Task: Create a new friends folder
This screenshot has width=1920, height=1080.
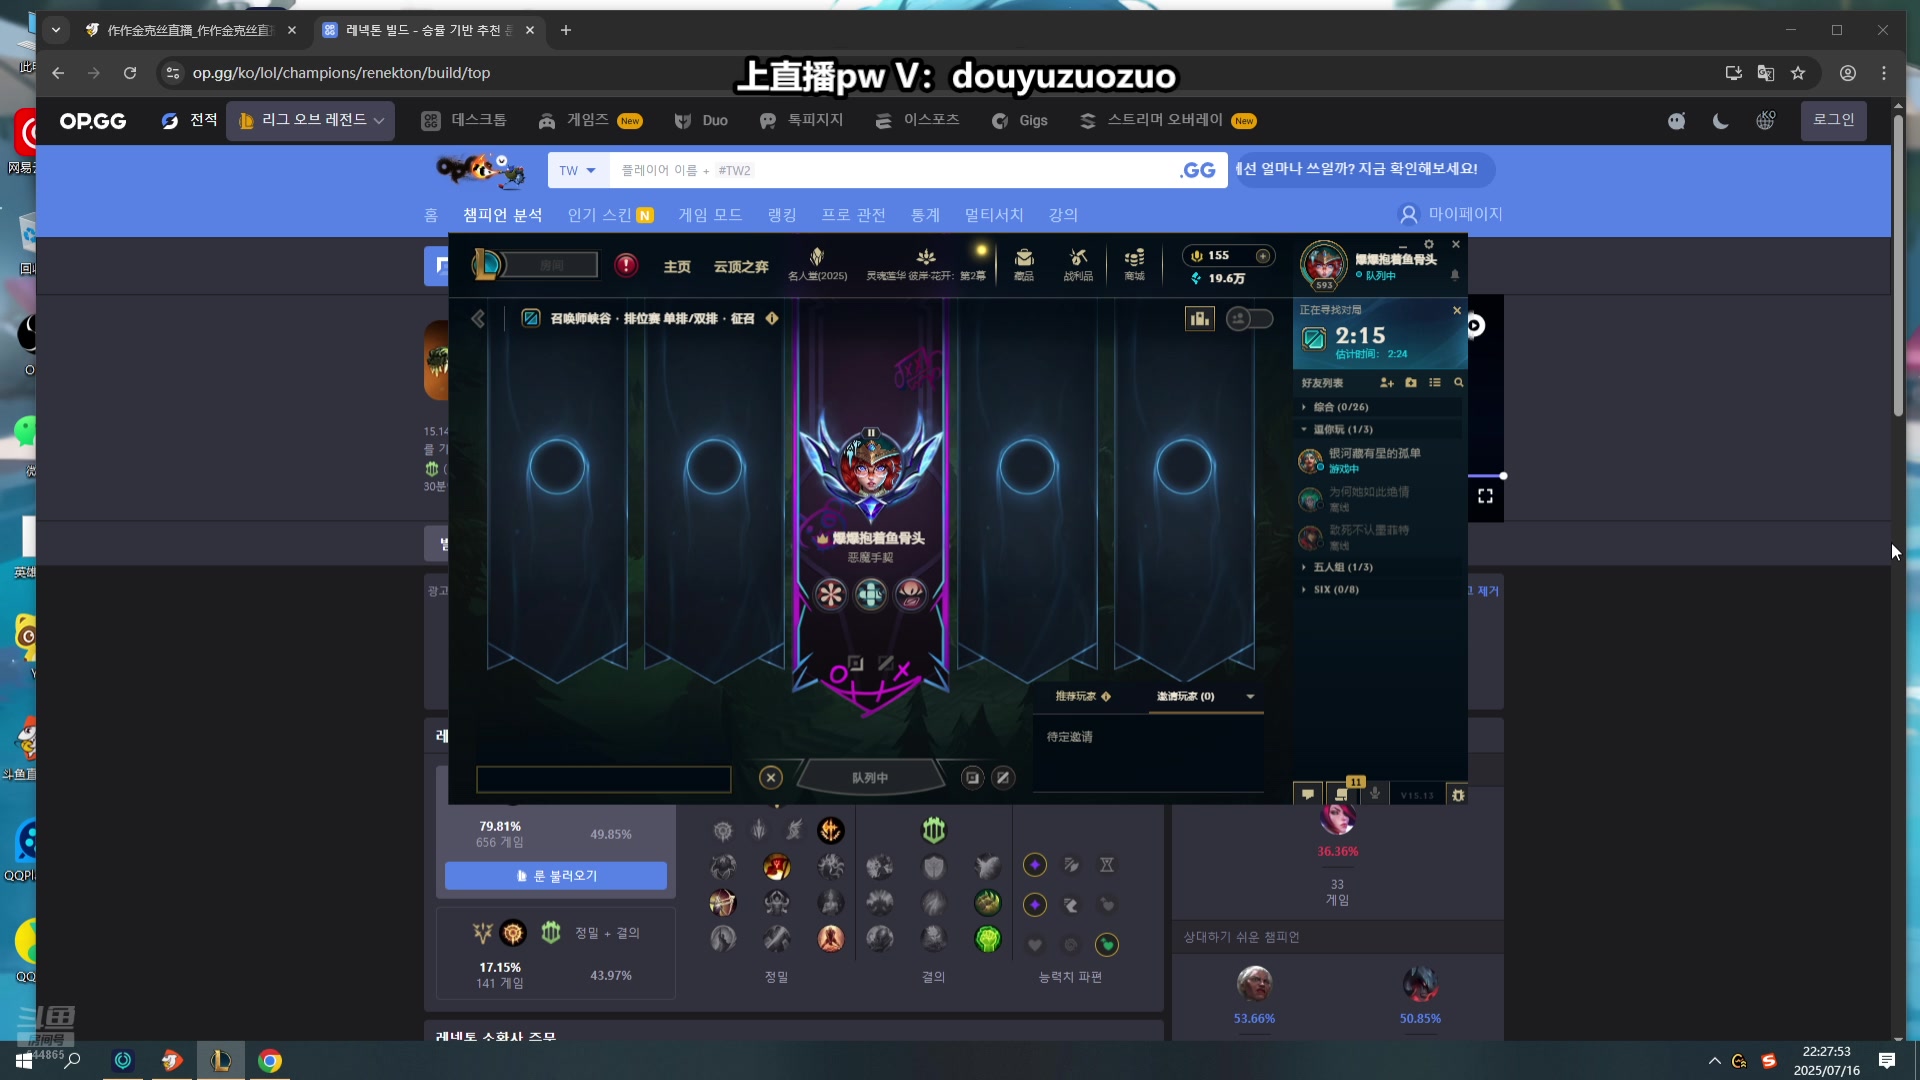Action: (1411, 383)
